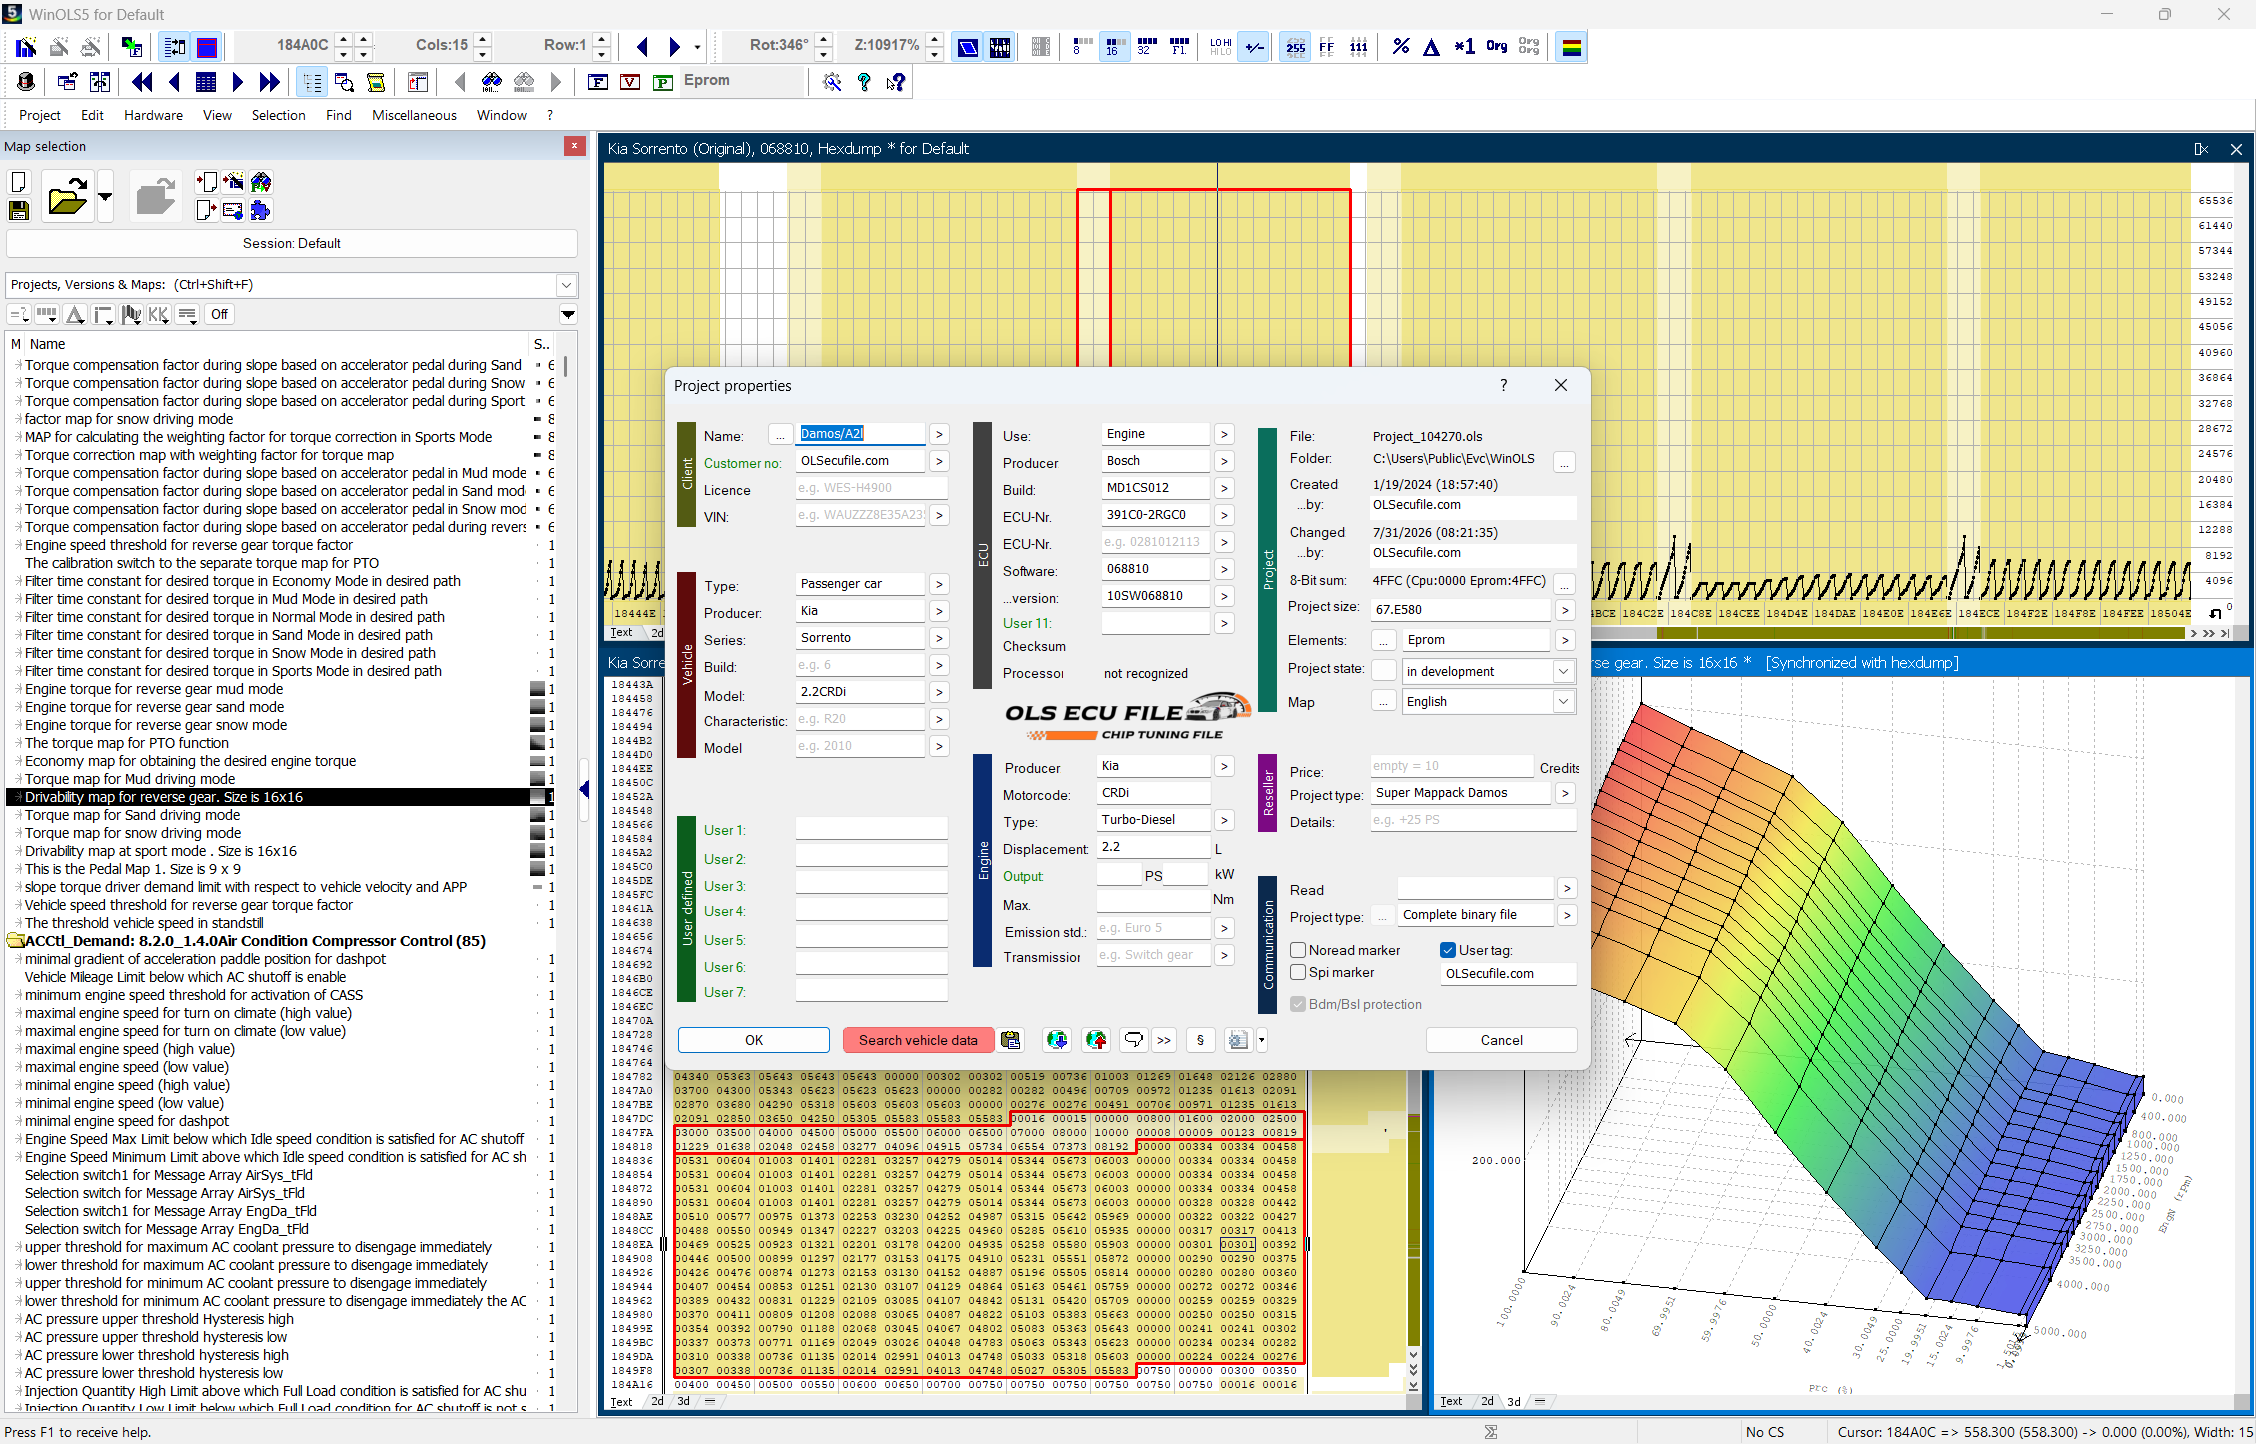Click the save floppy icon in Map selection

click(18, 210)
